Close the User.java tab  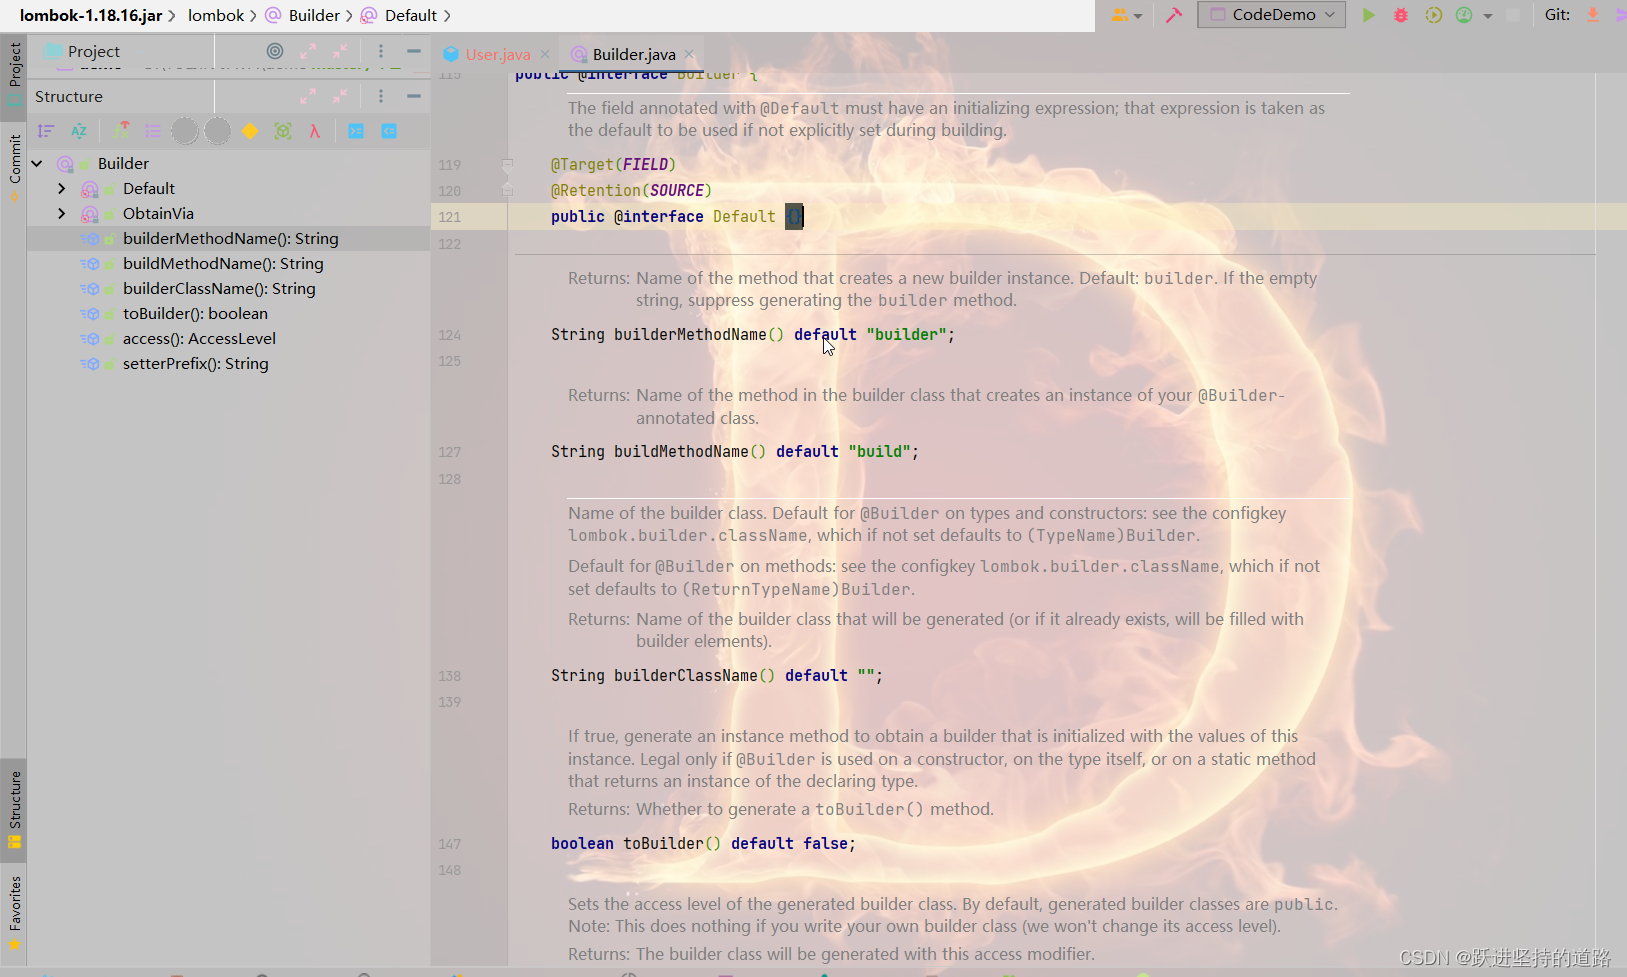(545, 54)
